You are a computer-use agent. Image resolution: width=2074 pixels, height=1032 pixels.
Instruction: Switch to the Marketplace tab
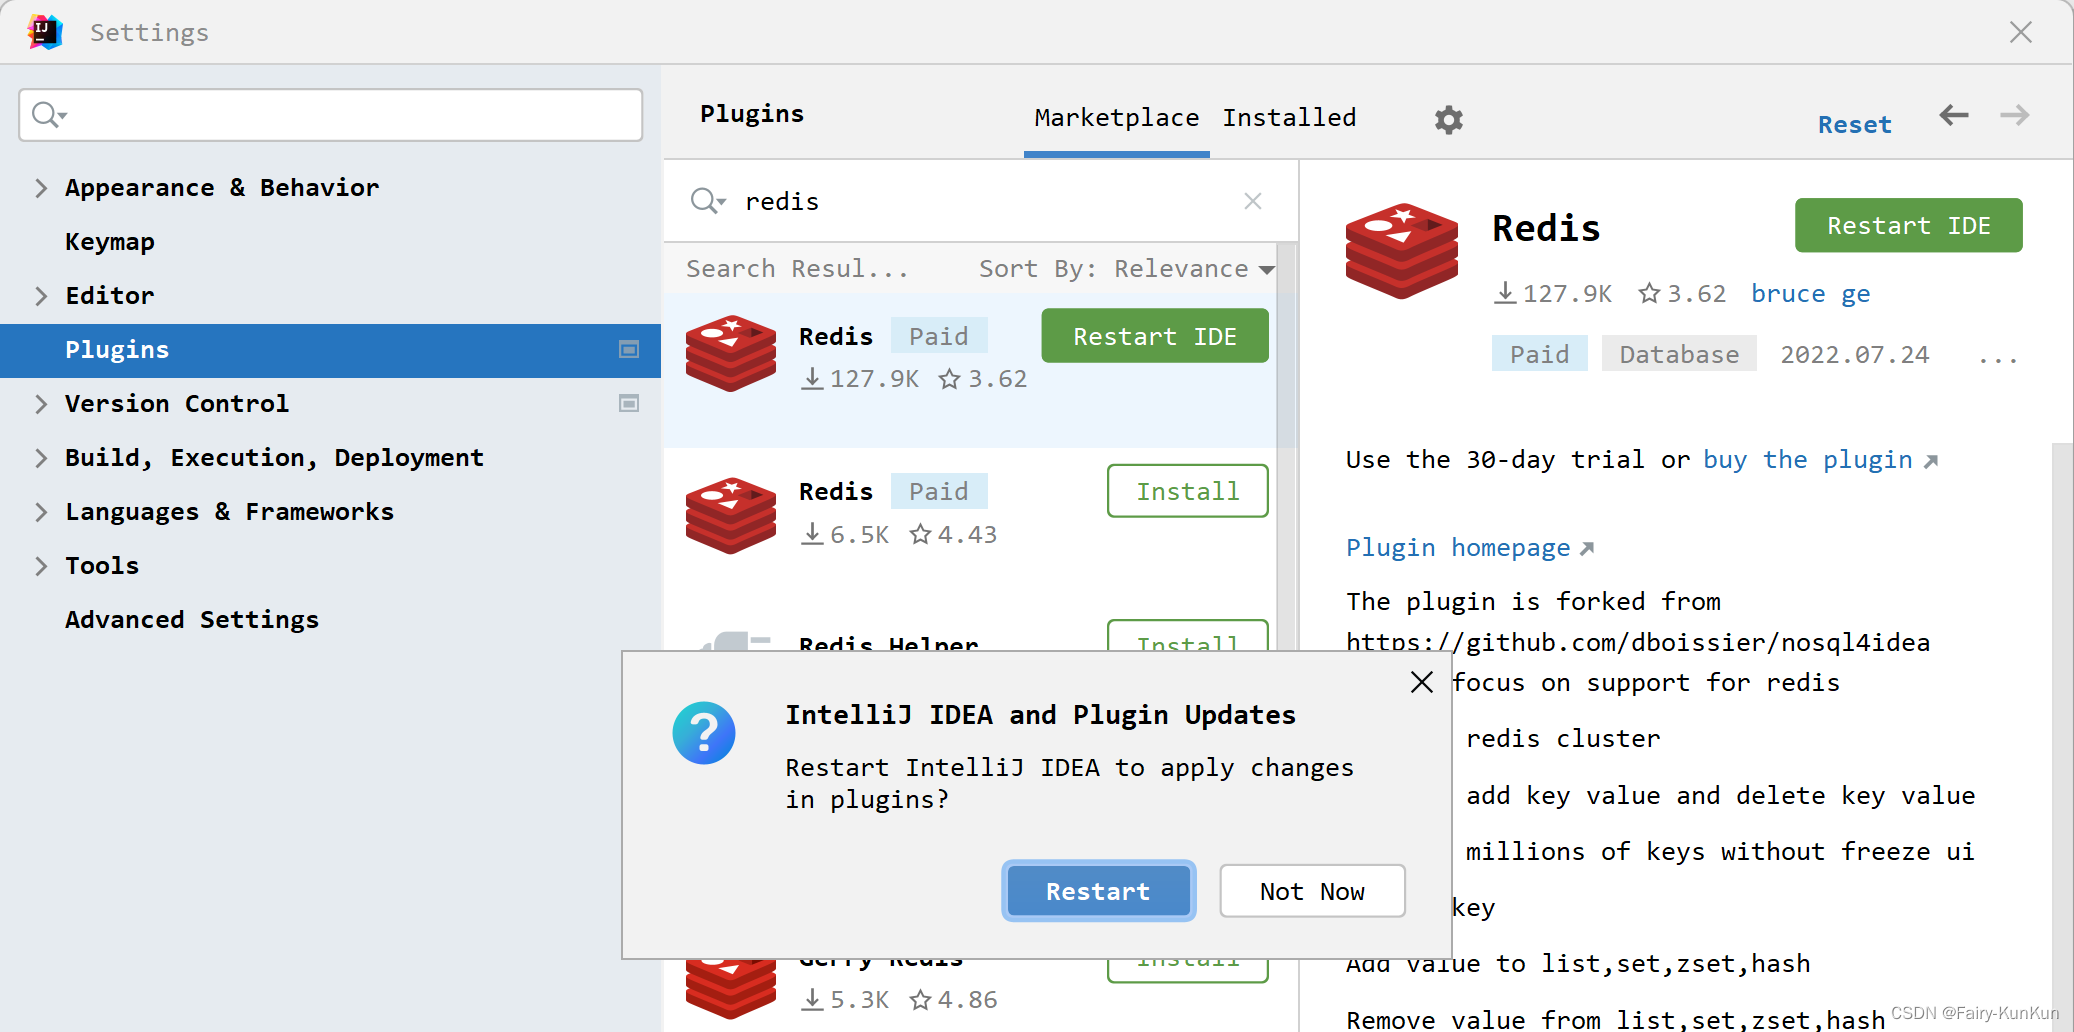point(1116,118)
